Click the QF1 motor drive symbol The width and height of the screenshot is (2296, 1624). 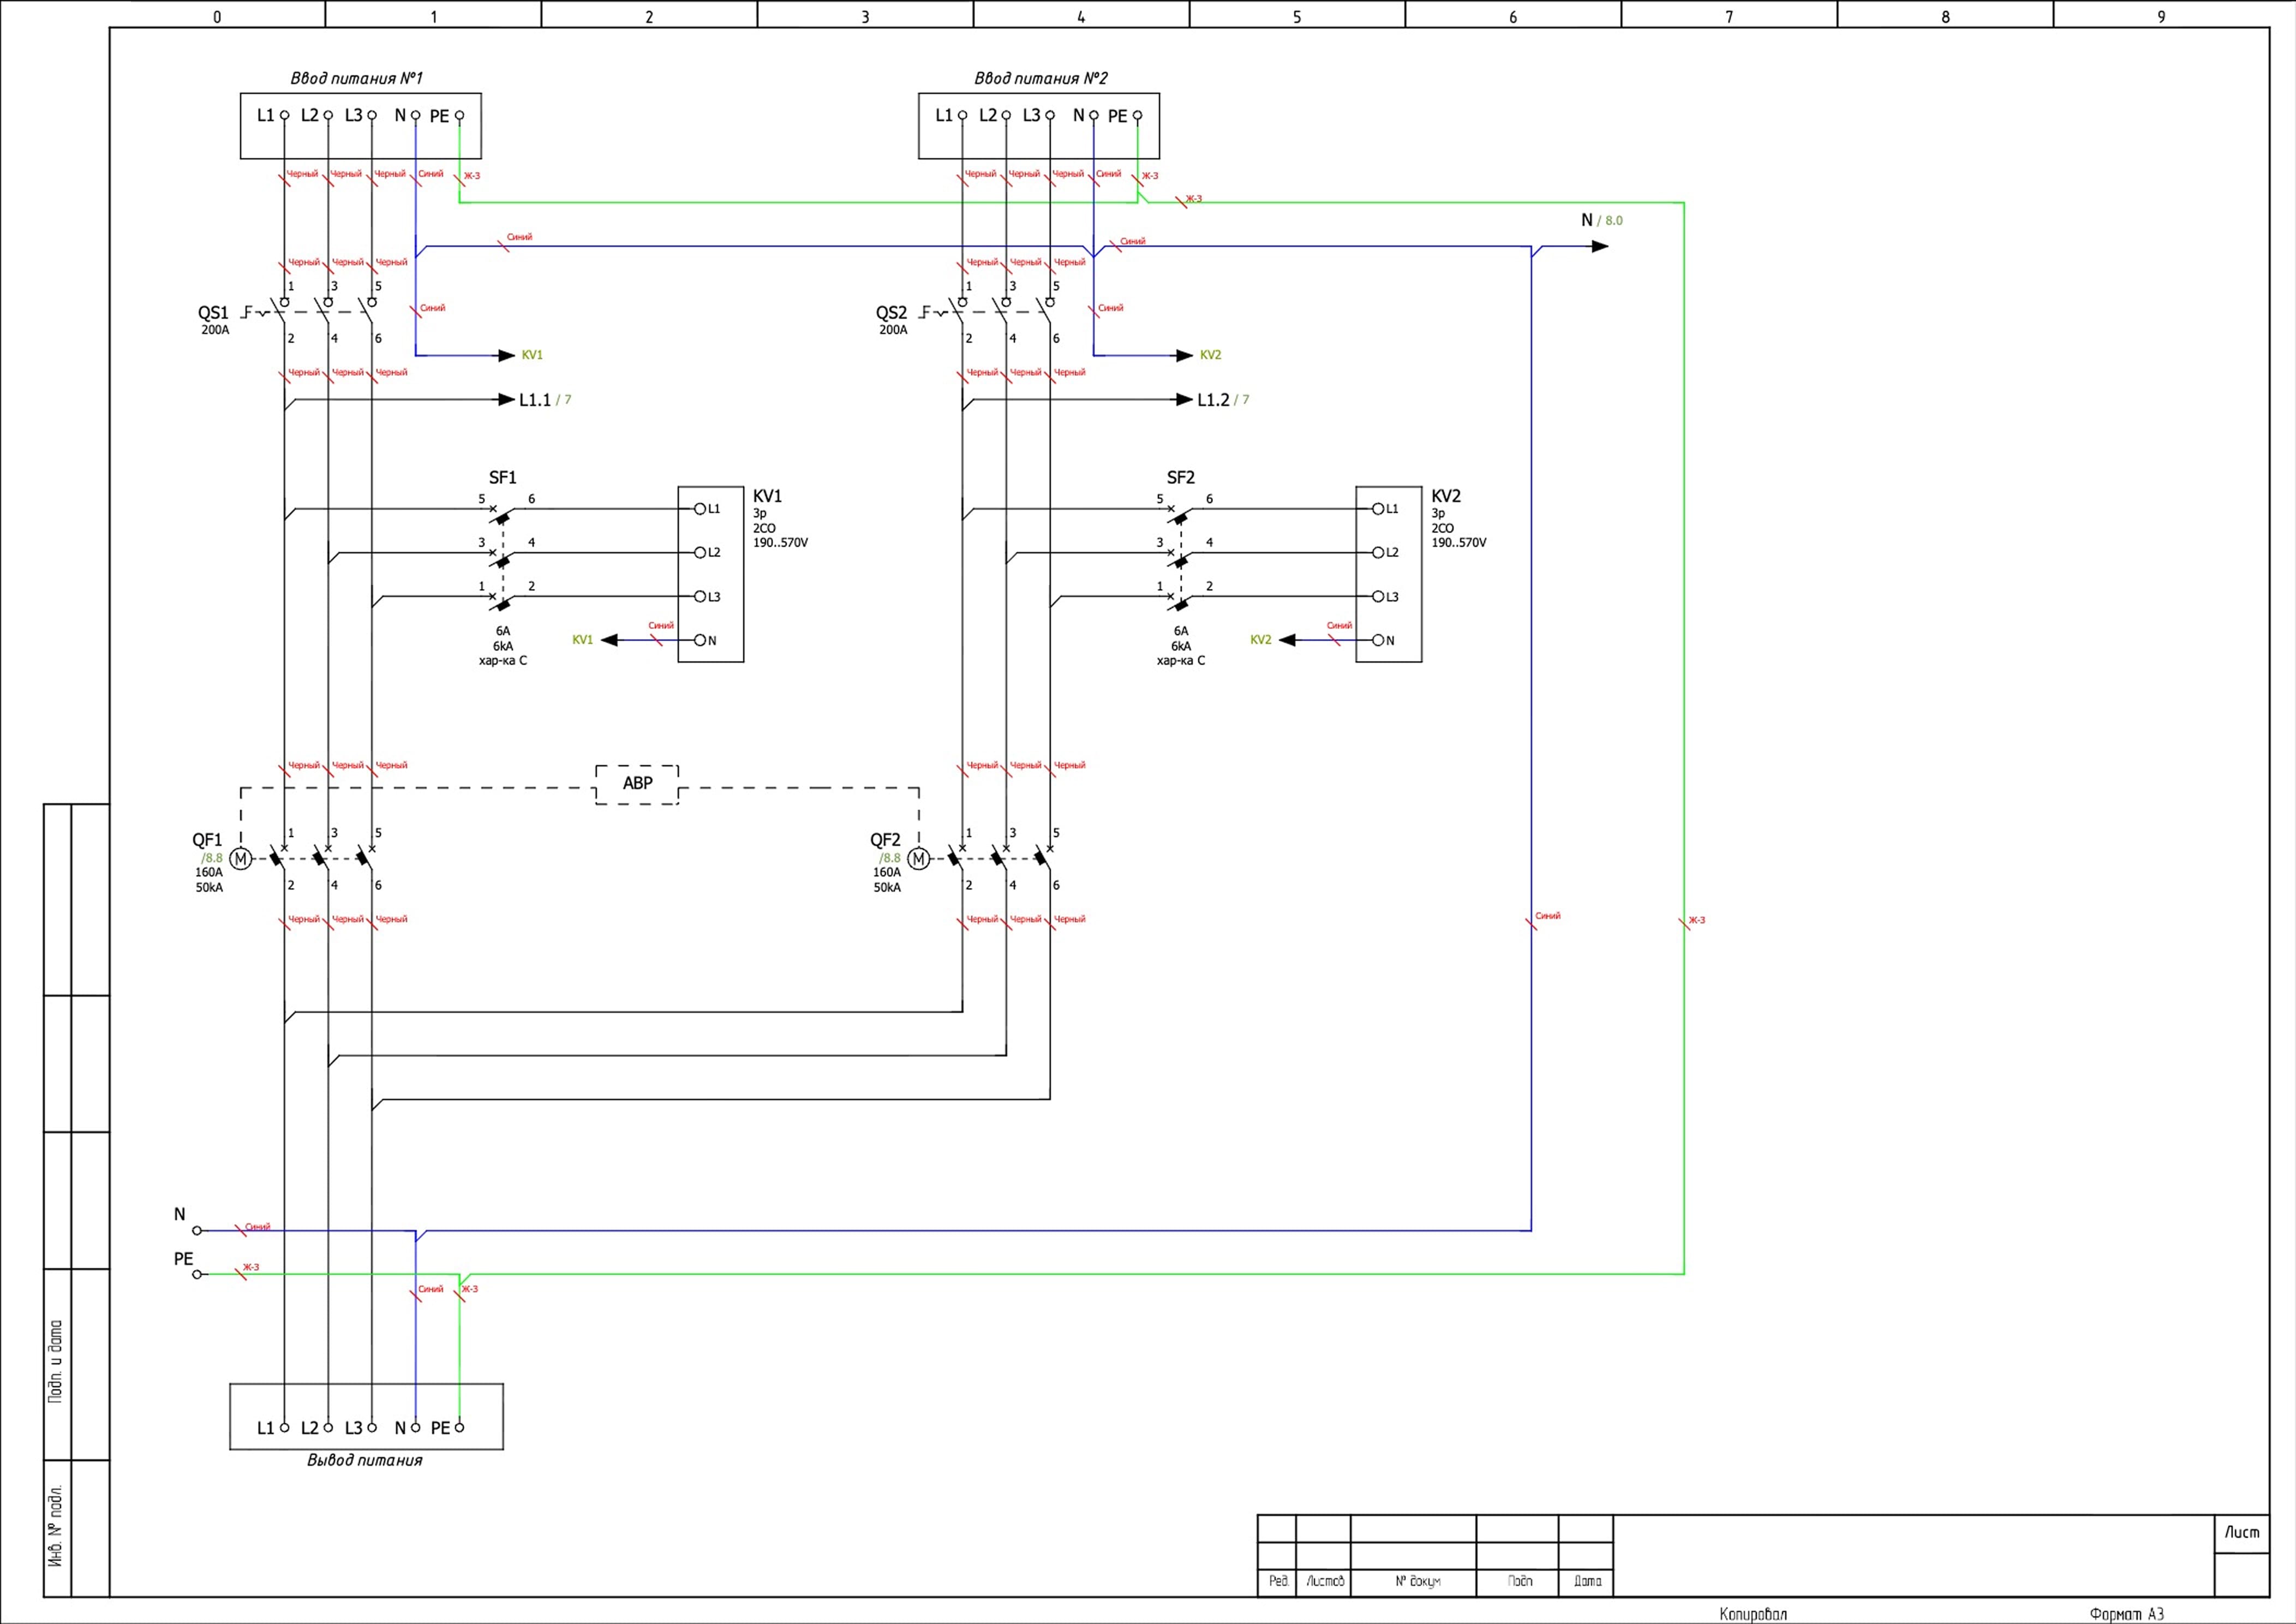[240, 858]
